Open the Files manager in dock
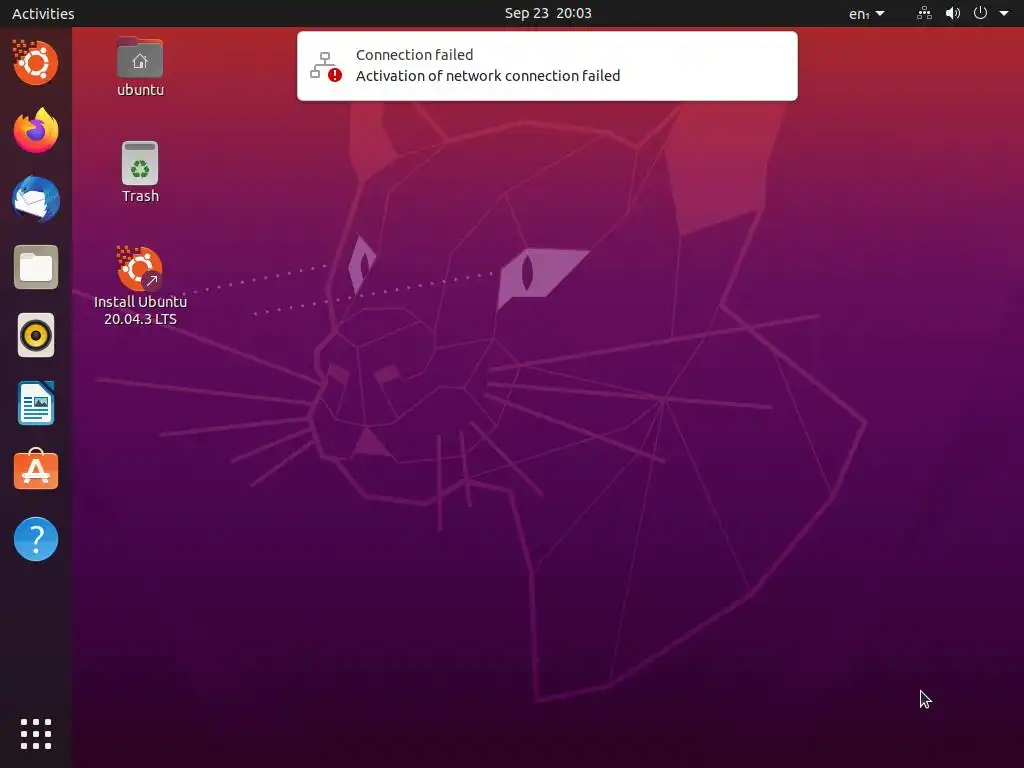Screen dimensions: 1024x768 point(36,267)
